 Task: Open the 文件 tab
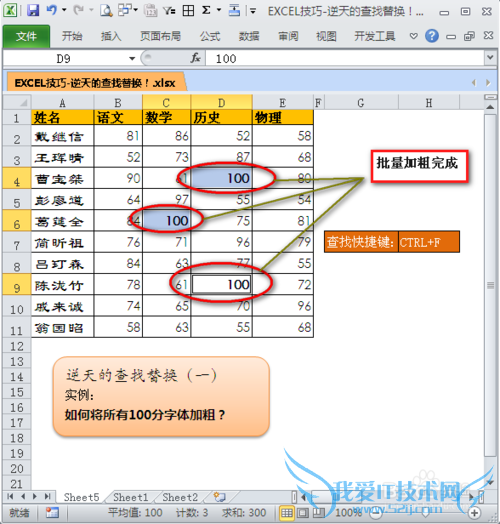pos(26,36)
